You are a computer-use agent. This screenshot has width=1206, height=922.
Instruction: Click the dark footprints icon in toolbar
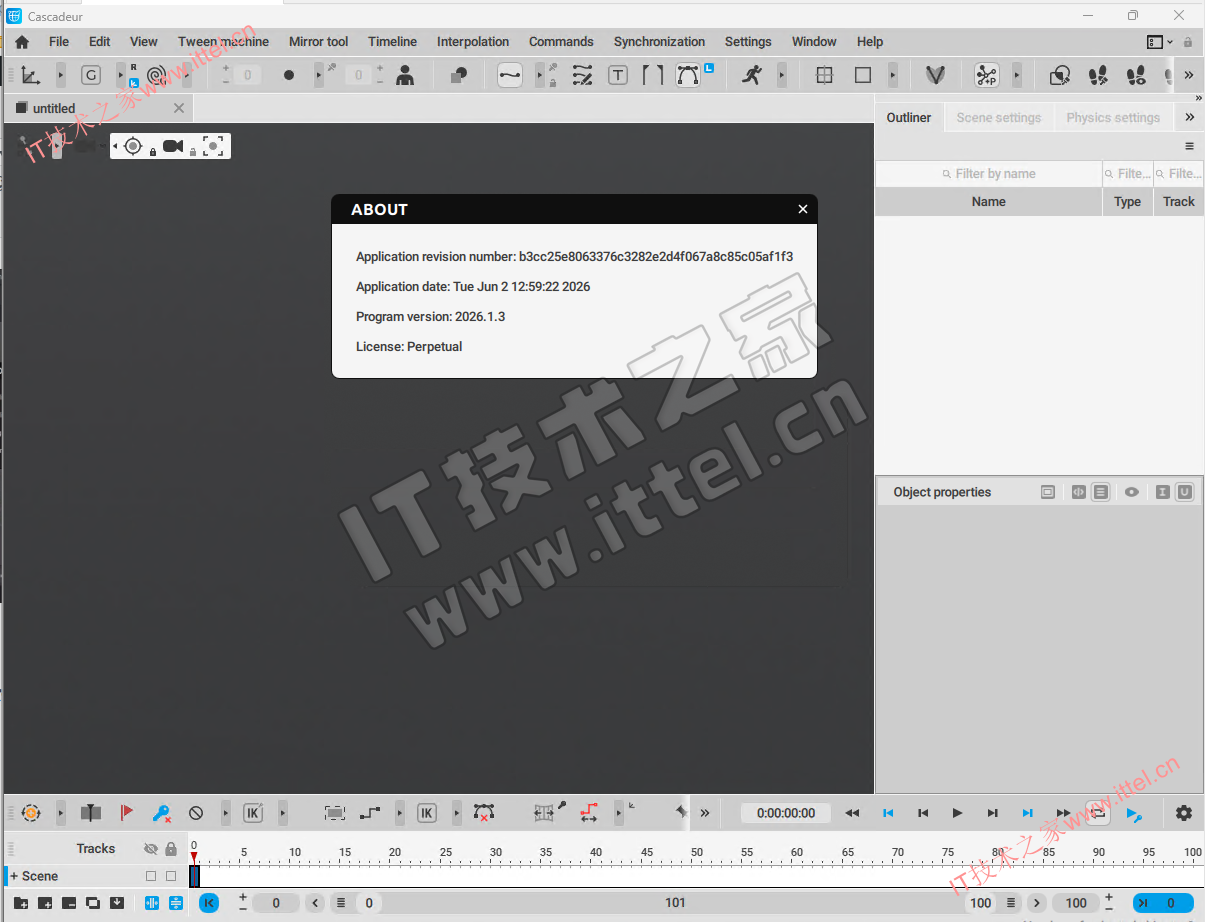pos(1098,75)
